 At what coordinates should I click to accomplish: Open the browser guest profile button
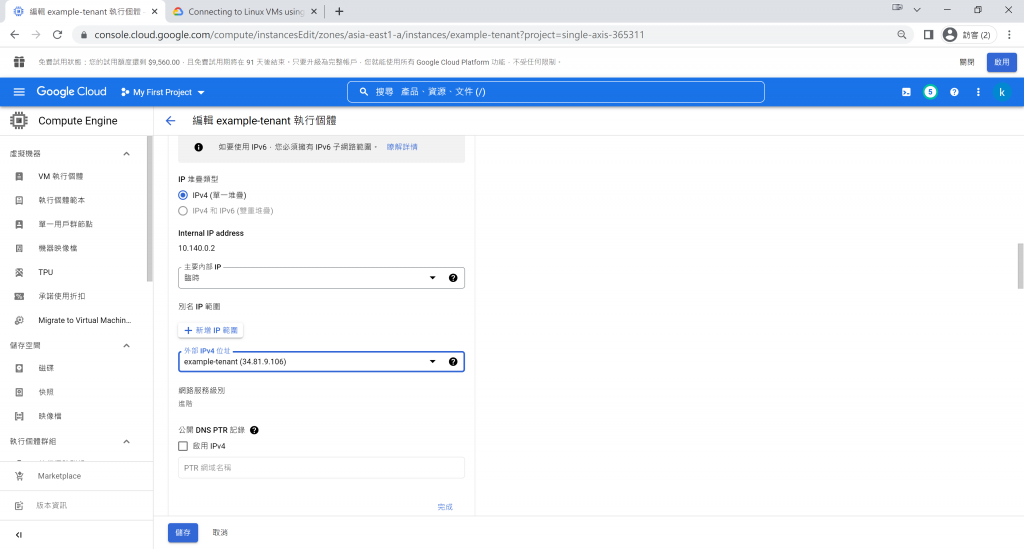click(968, 35)
